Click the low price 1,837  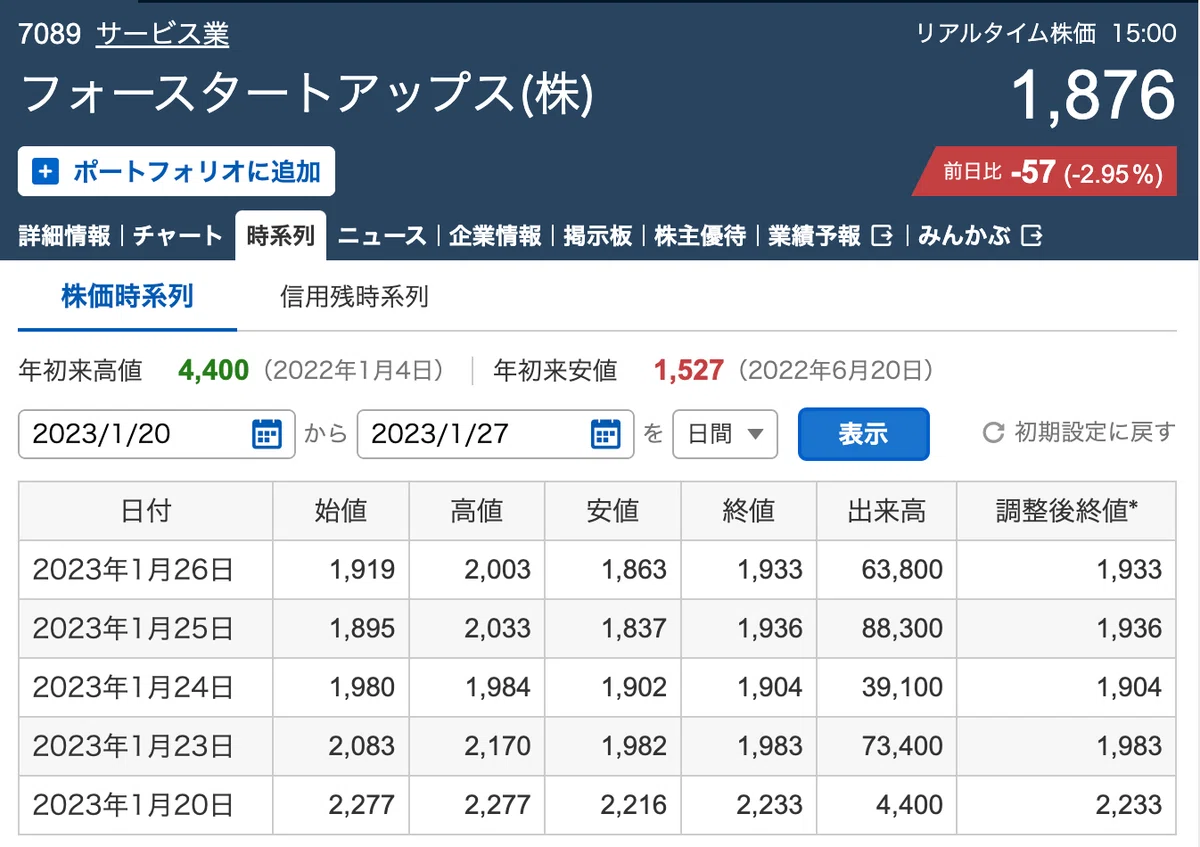633,629
